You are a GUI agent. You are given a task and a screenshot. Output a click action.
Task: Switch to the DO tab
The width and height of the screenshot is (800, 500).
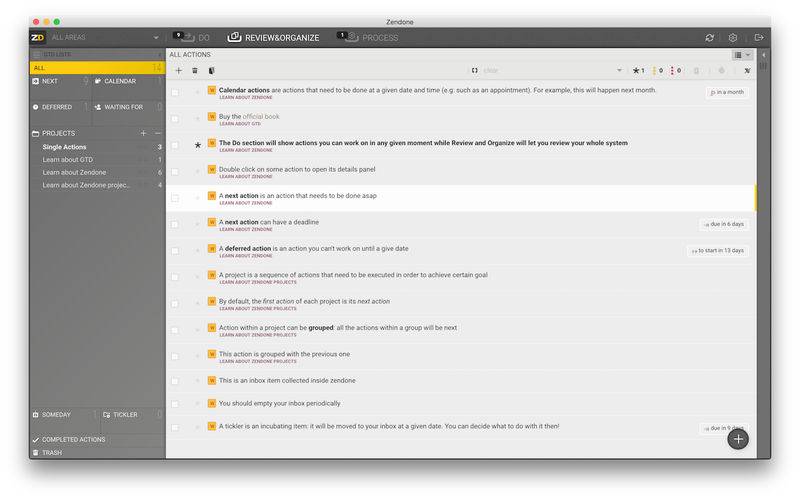click(192, 37)
